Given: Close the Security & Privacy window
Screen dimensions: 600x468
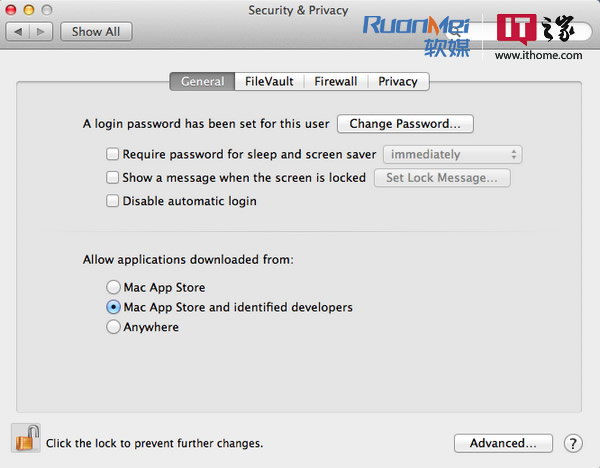Looking at the screenshot, I should [11, 10].
